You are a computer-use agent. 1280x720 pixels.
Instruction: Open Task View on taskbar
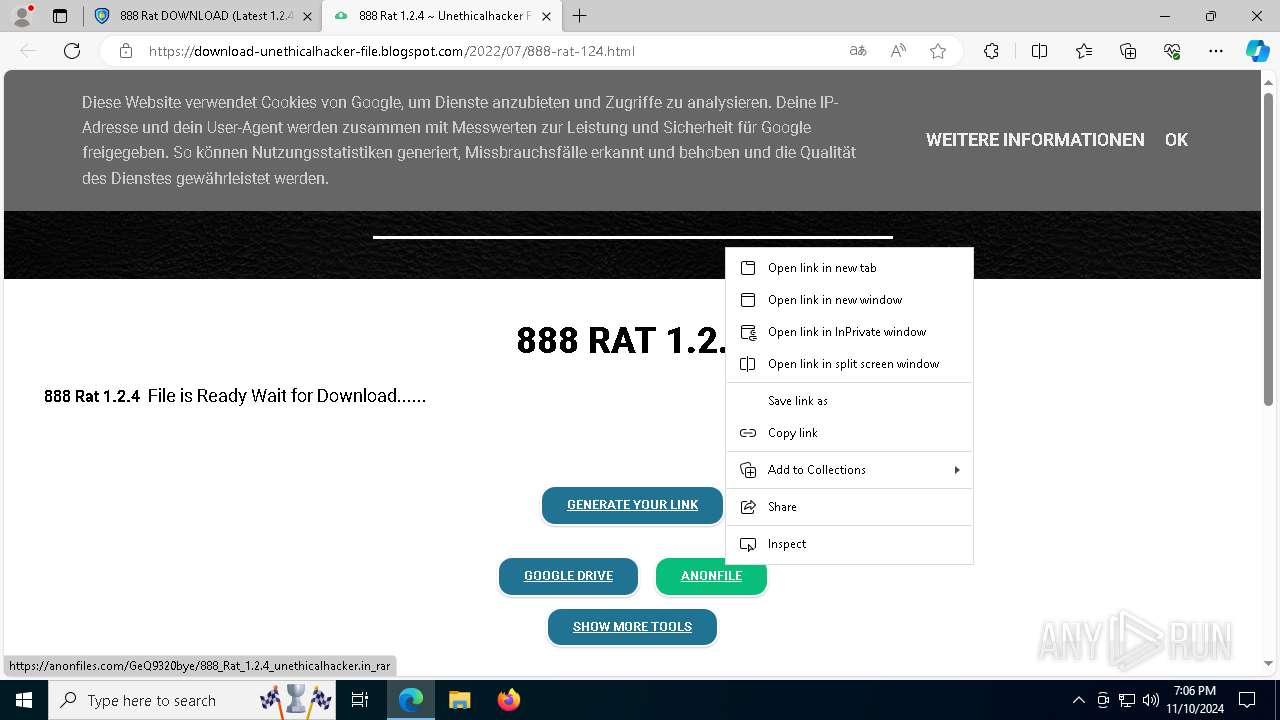pos(361,700)
